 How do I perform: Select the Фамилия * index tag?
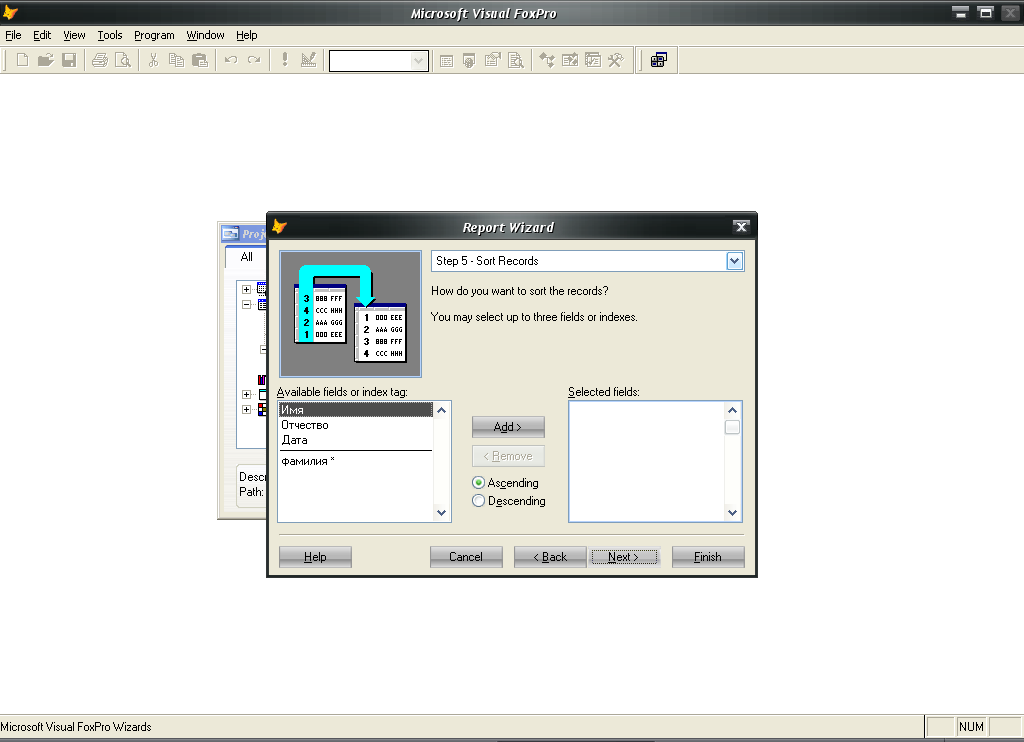tap(355, 461)
